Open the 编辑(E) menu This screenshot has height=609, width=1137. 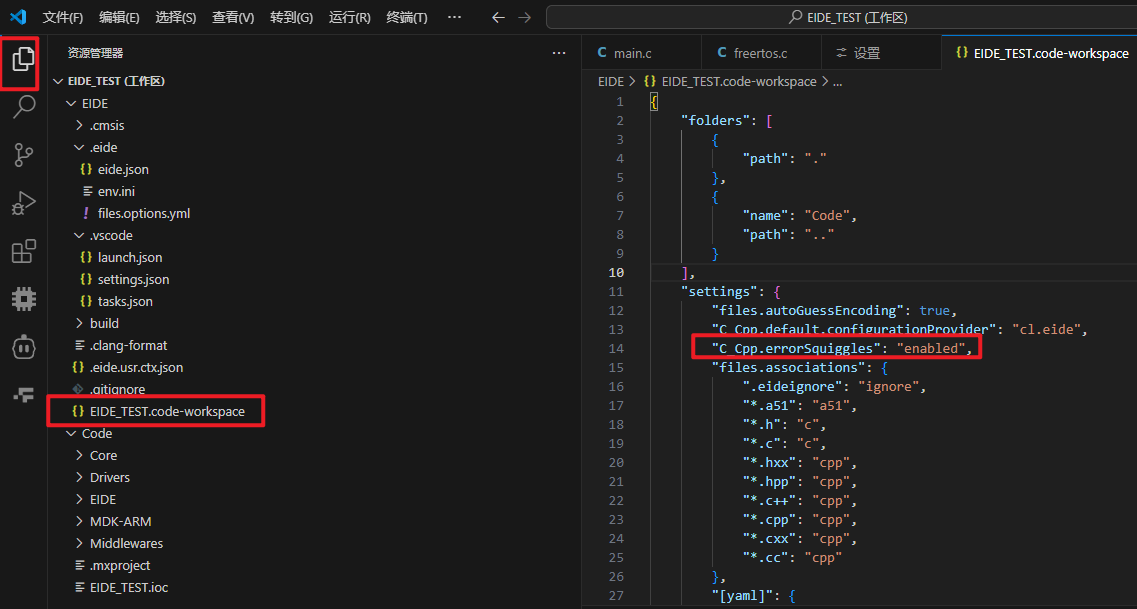coord(120,17)
